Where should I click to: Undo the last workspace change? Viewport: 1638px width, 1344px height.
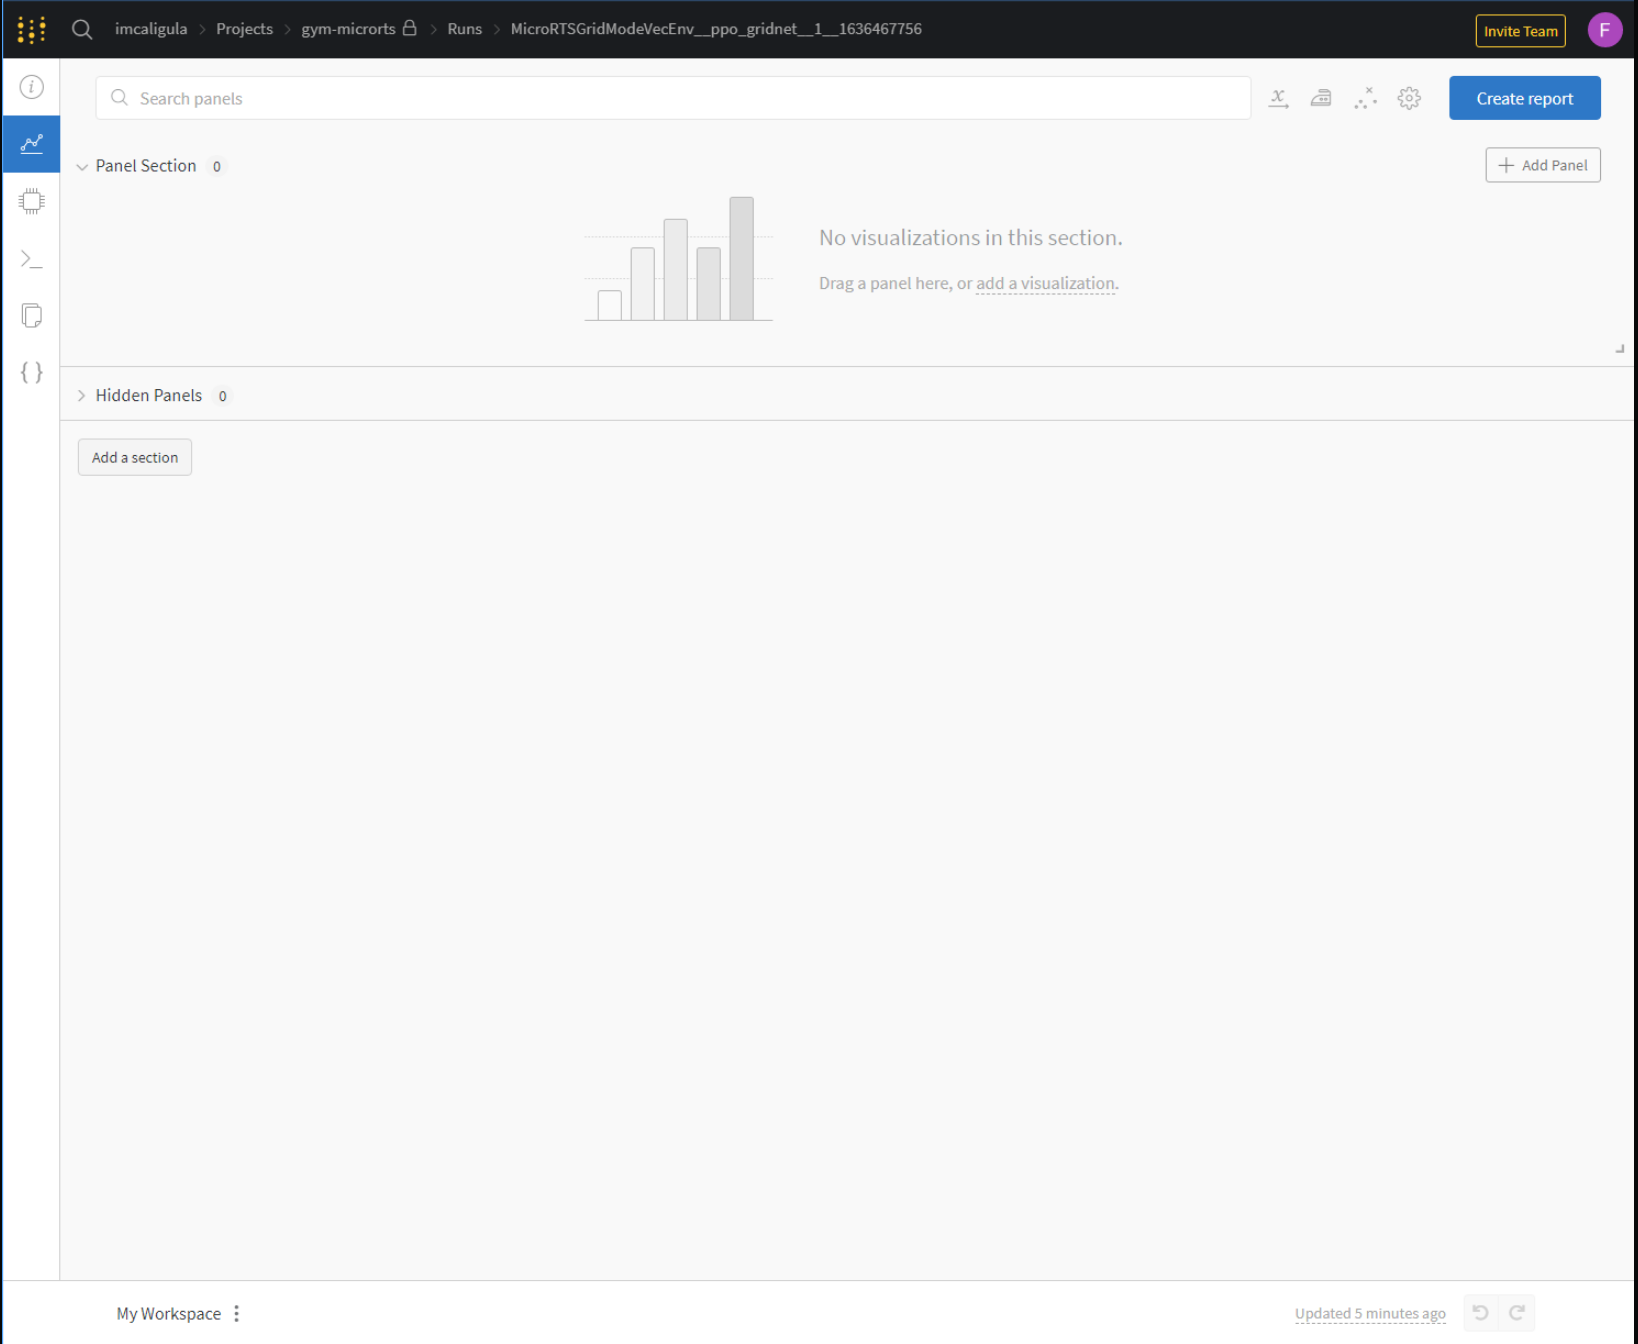1479,1312
